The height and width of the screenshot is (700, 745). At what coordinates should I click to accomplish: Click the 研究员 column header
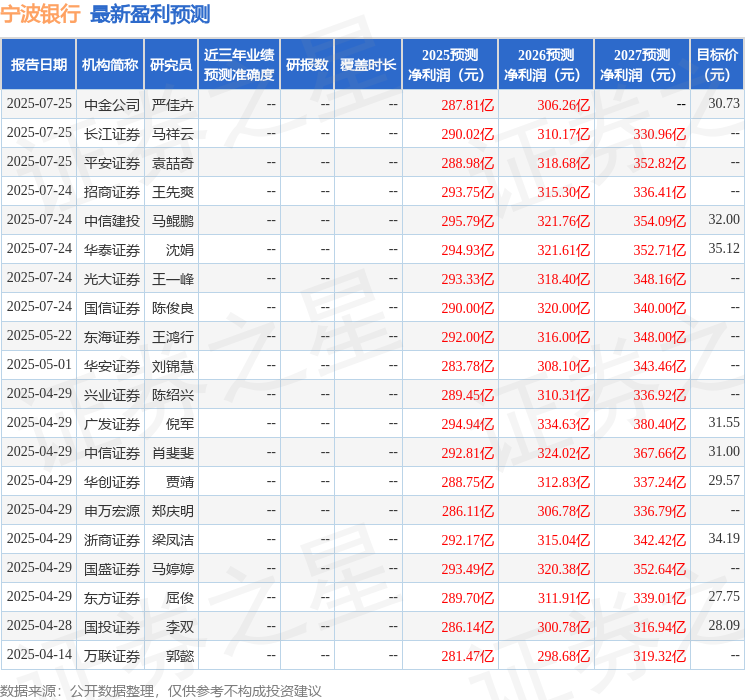click(x=171, y=65)
